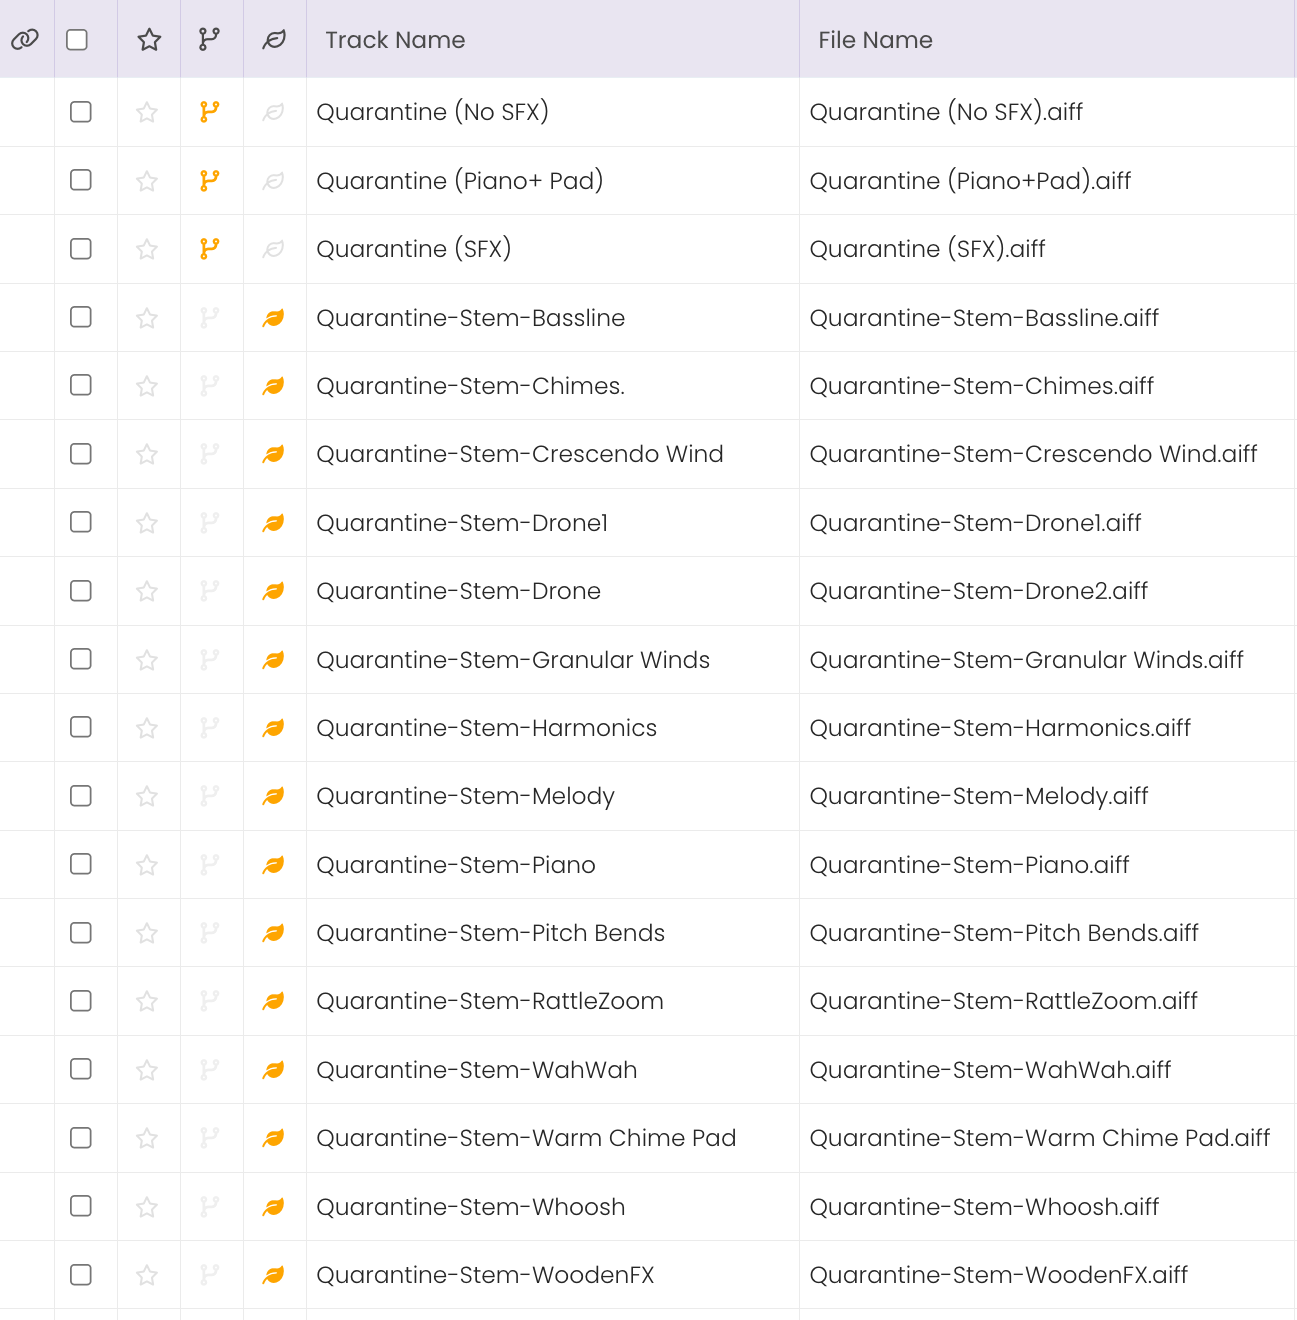Click the grey branch icon for Quarantine-Stem-Harmonics
The height and width of the screenshot is (1320, 1297).
tap(209, 728)
